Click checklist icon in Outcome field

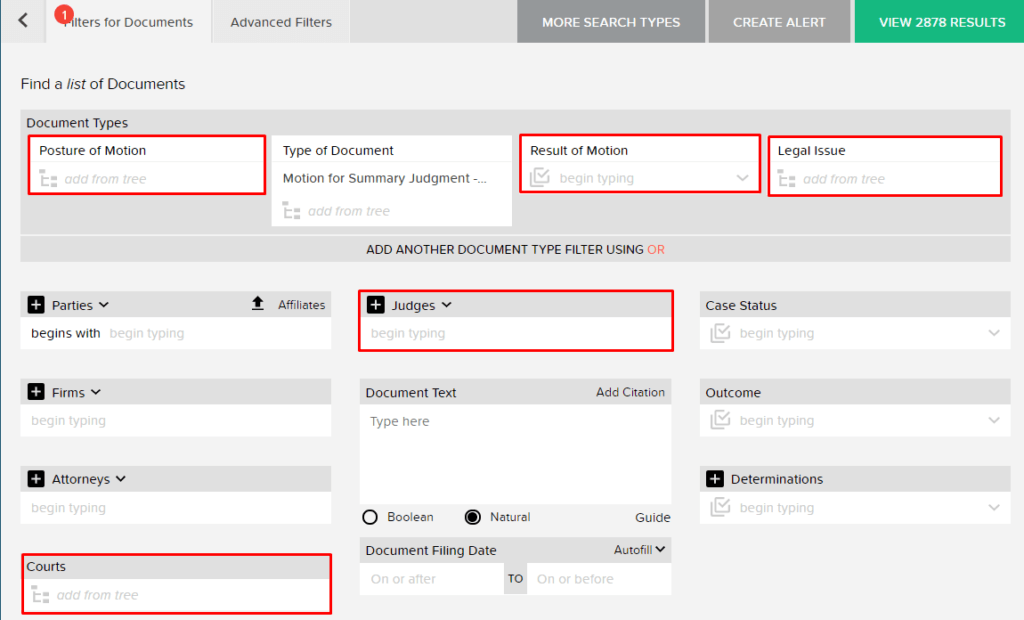pos(720,419)
